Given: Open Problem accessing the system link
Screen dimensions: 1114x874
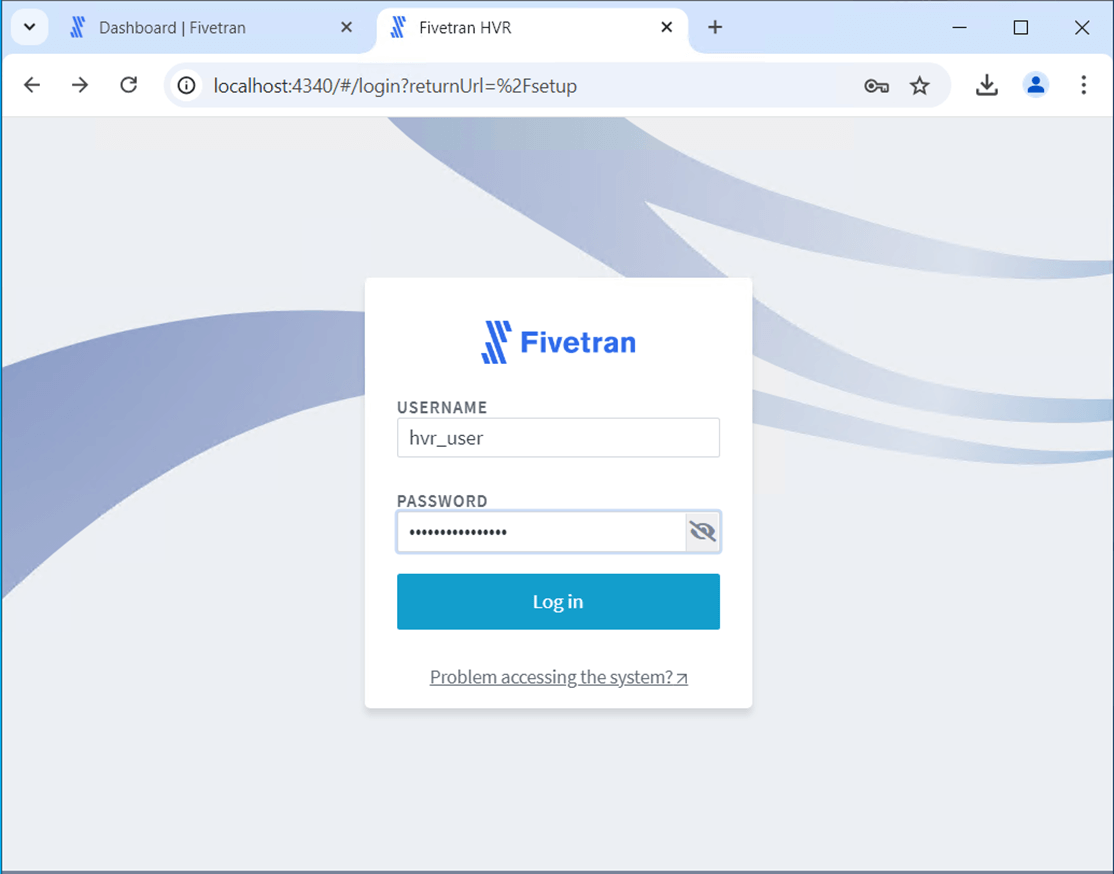Looking at the screenshot, I should coord(558,677).
